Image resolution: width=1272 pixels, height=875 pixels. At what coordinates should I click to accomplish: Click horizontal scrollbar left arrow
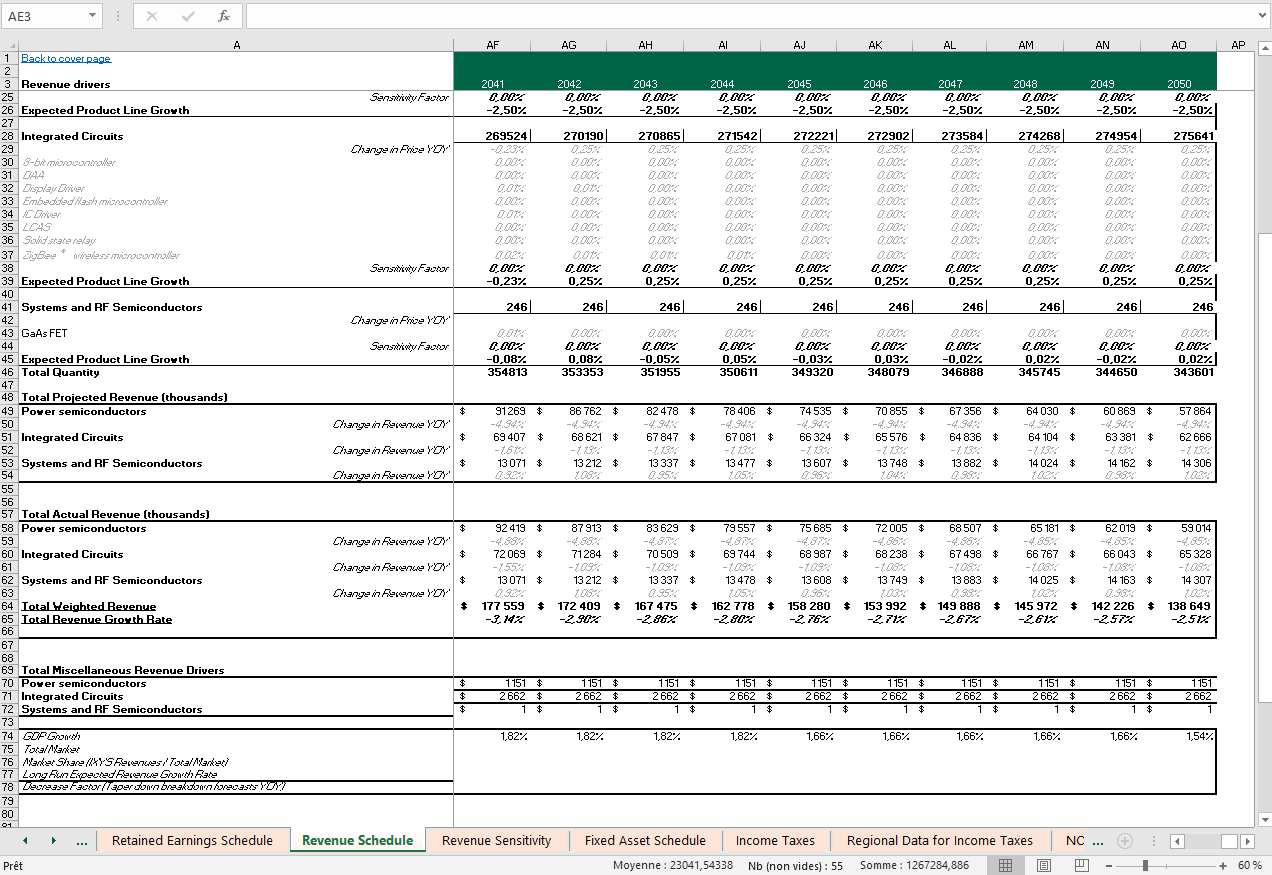(x=1177, y=841)
